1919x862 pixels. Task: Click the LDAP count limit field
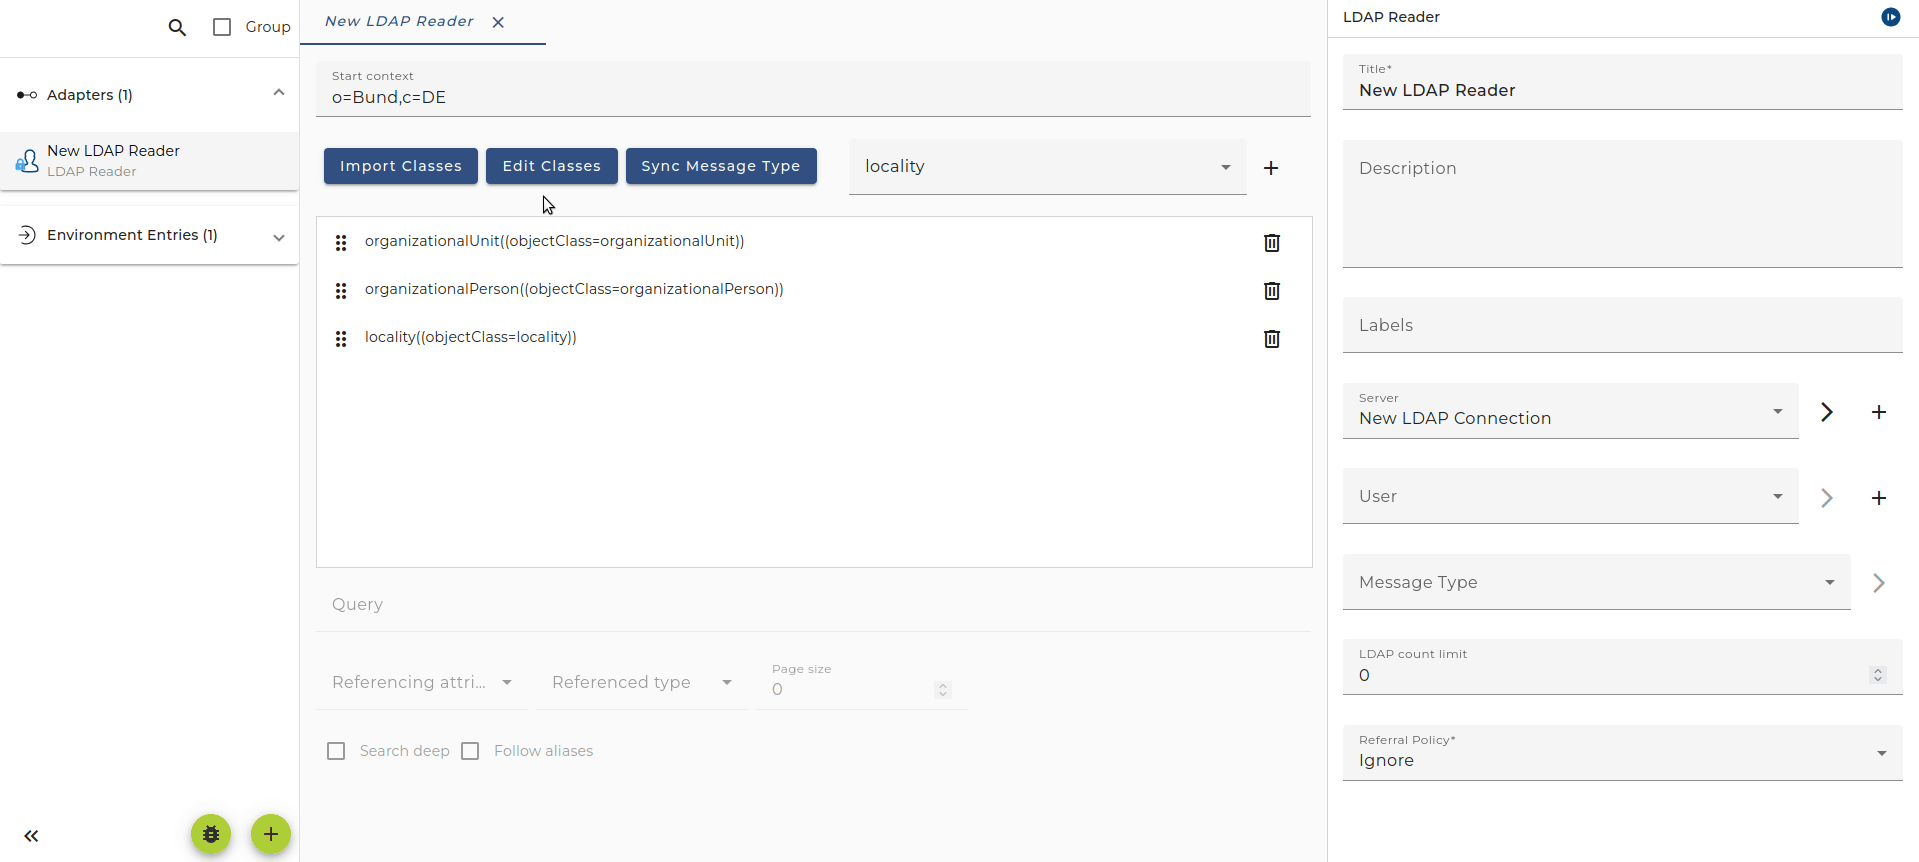(x=1622, y=667)
